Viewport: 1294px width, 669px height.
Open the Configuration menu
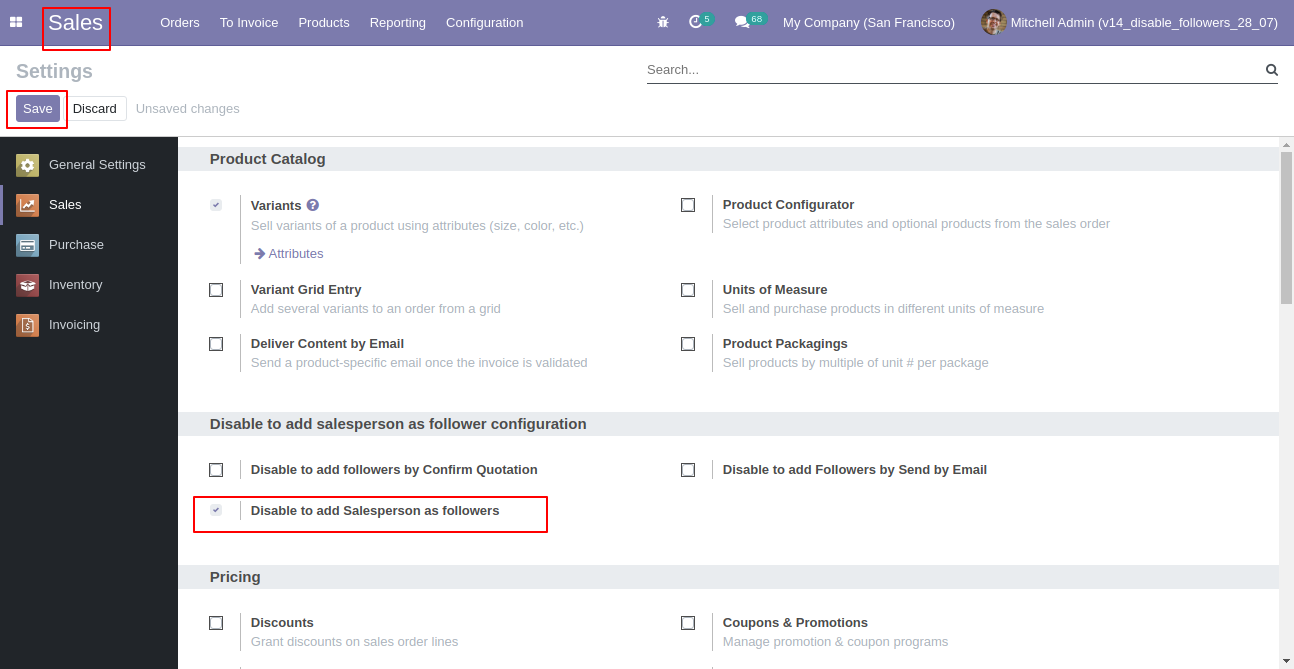(485, 22)
